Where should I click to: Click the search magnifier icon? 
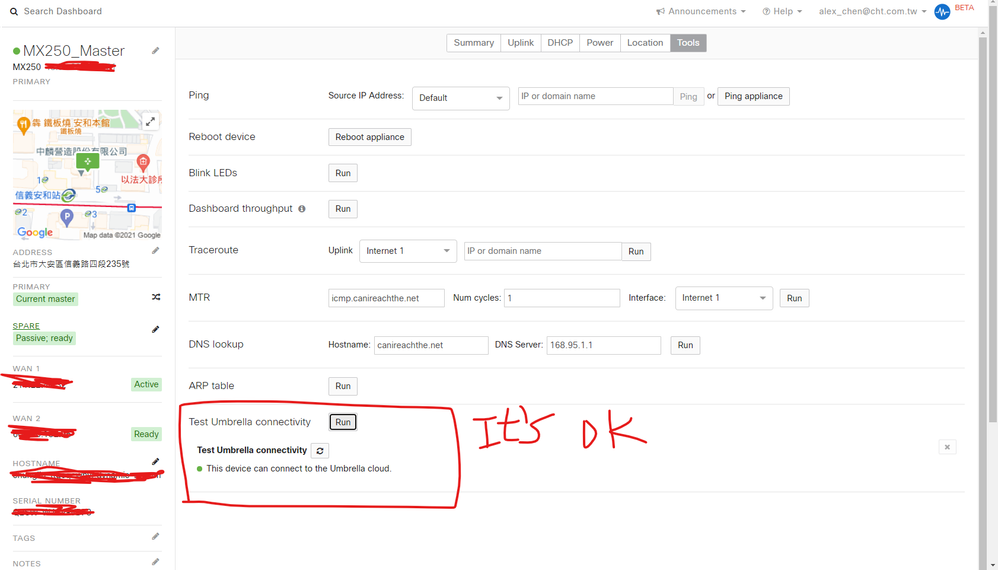tap(14, 11)
